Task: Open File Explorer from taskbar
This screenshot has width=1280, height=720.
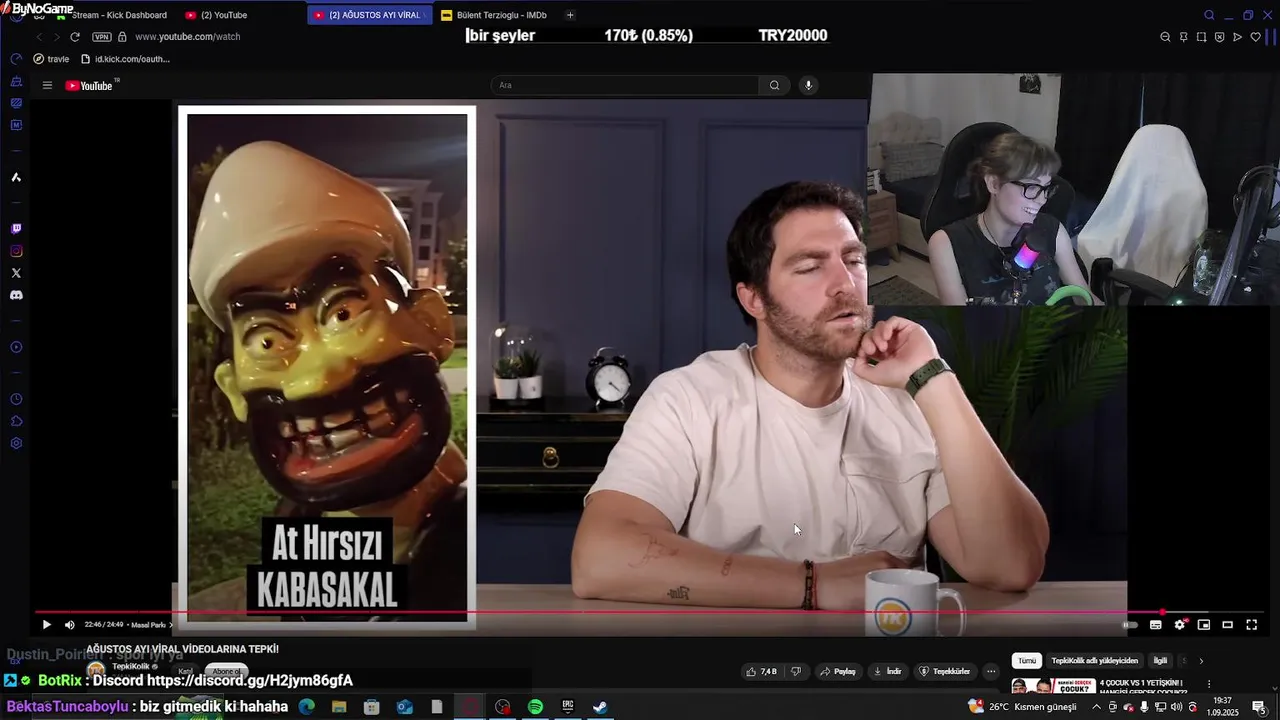Action: point(339,707)
